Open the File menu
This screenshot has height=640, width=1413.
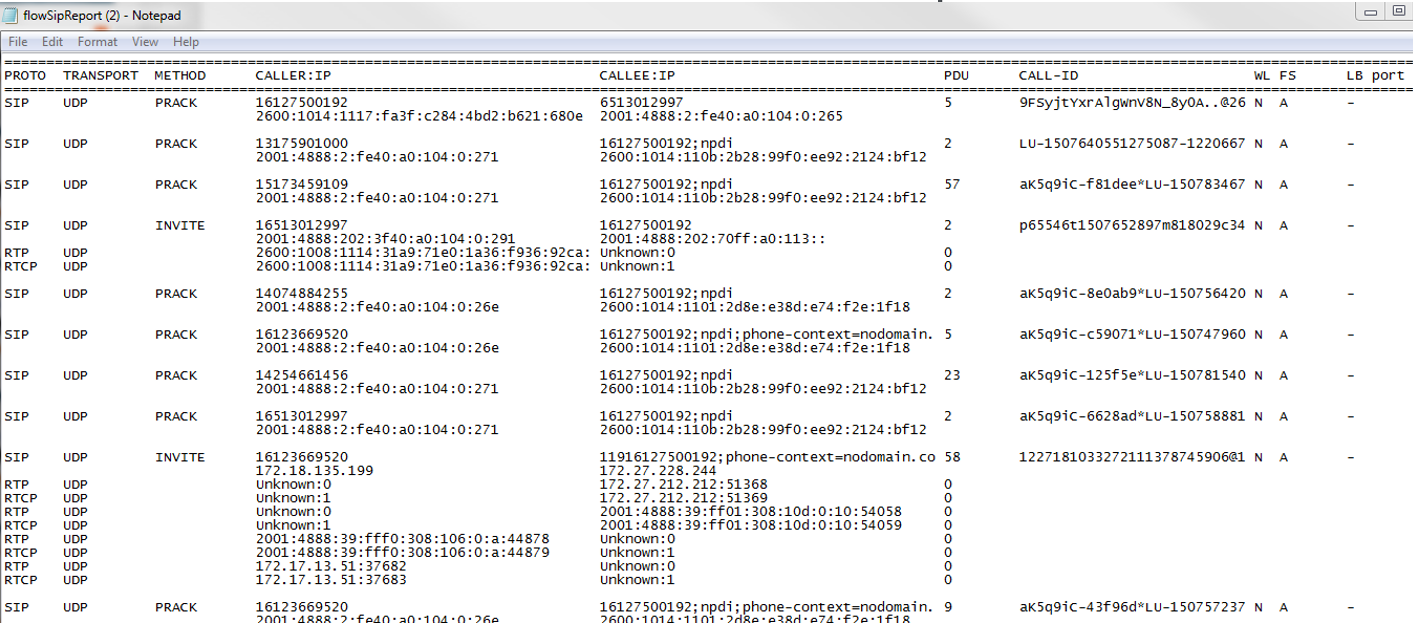point(18,42)
